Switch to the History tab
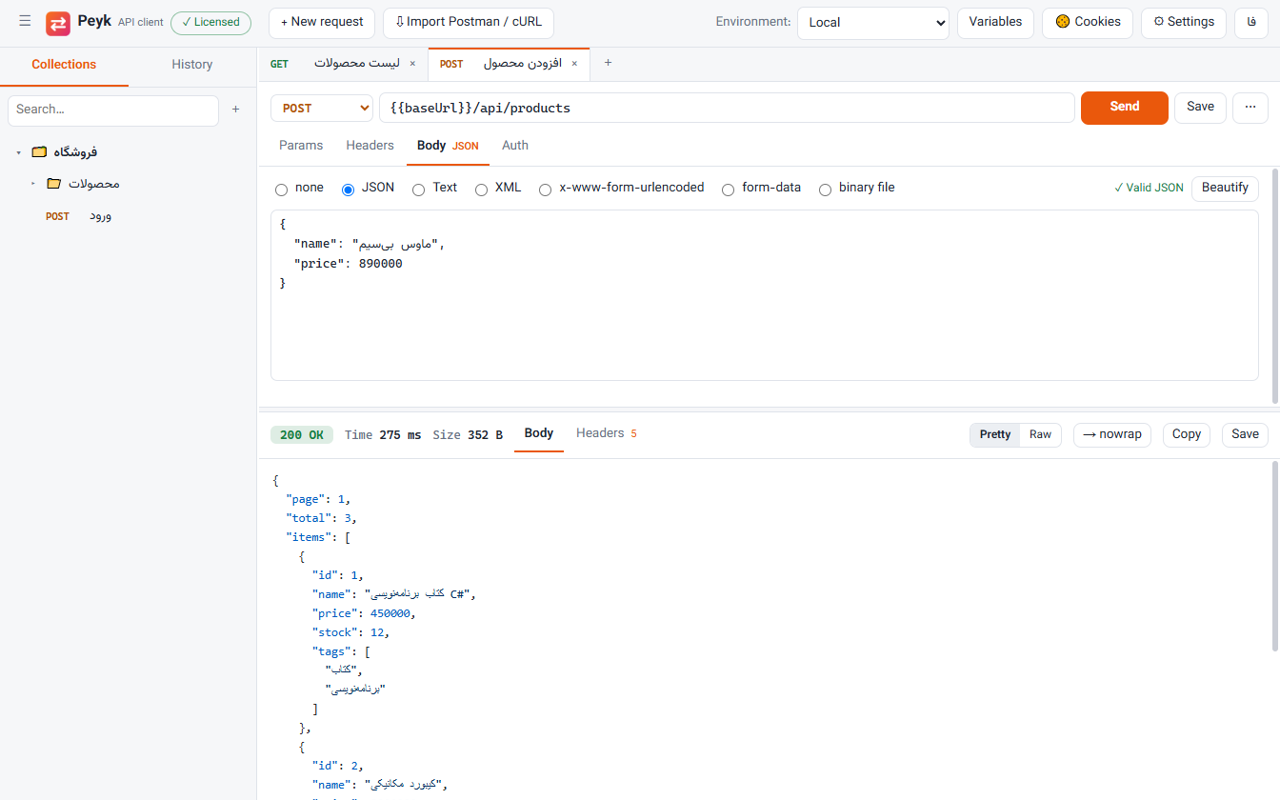The image size is (1280, 800). pos(192,65)
